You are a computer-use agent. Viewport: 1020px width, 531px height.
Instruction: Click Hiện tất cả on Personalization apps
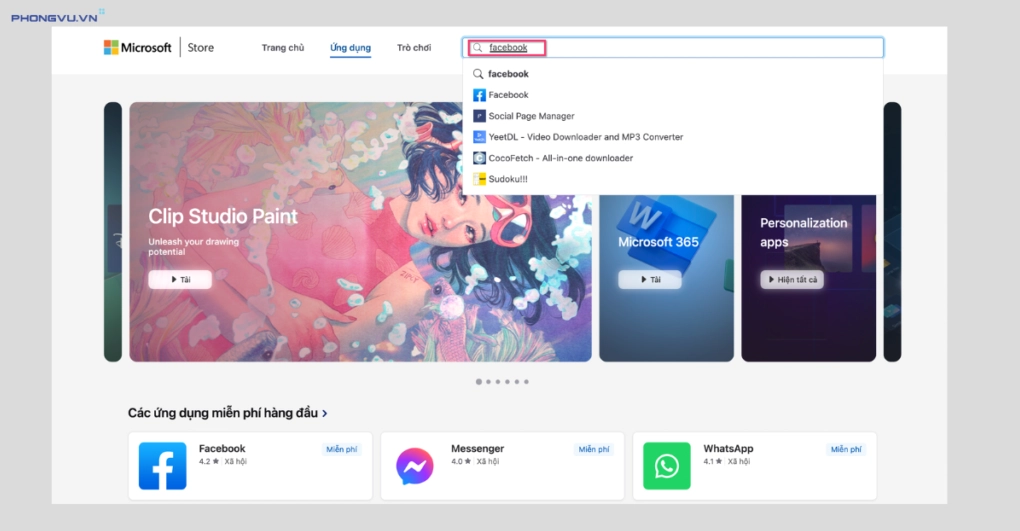click(792, 279)
